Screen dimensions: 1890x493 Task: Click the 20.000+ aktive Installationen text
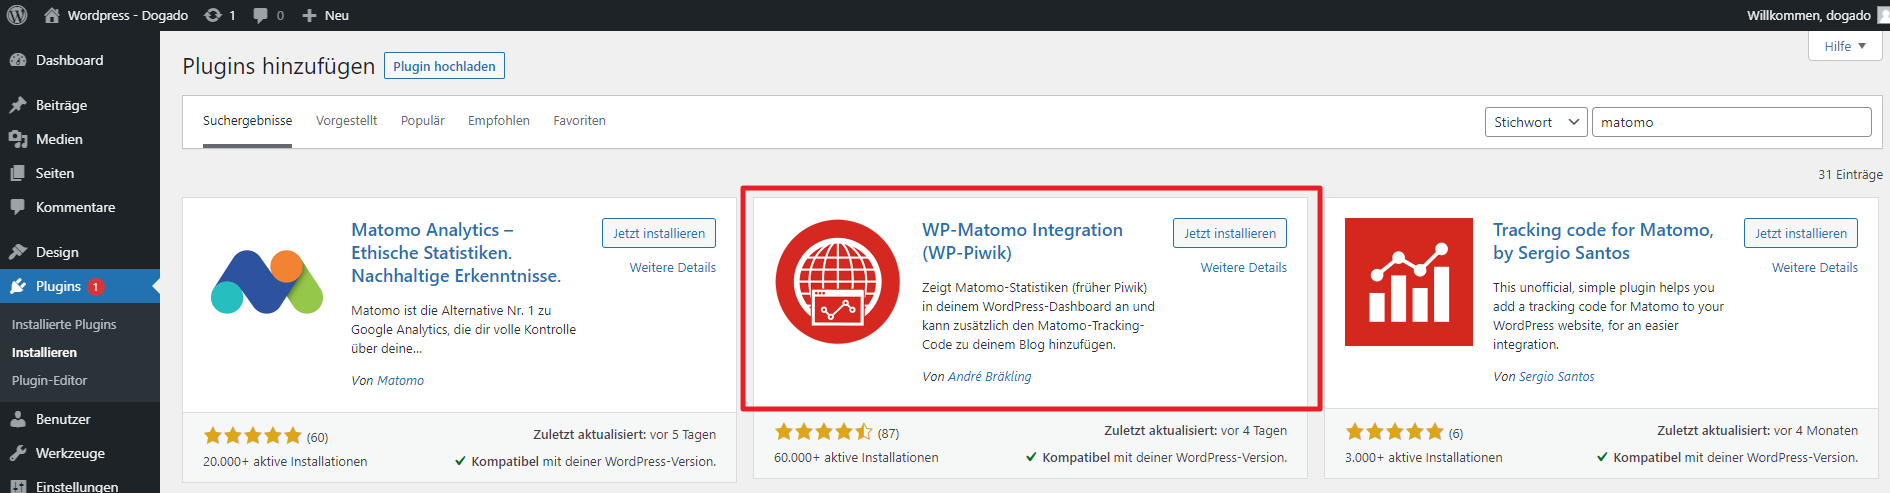pyautogui.click(x=285, y=462)
